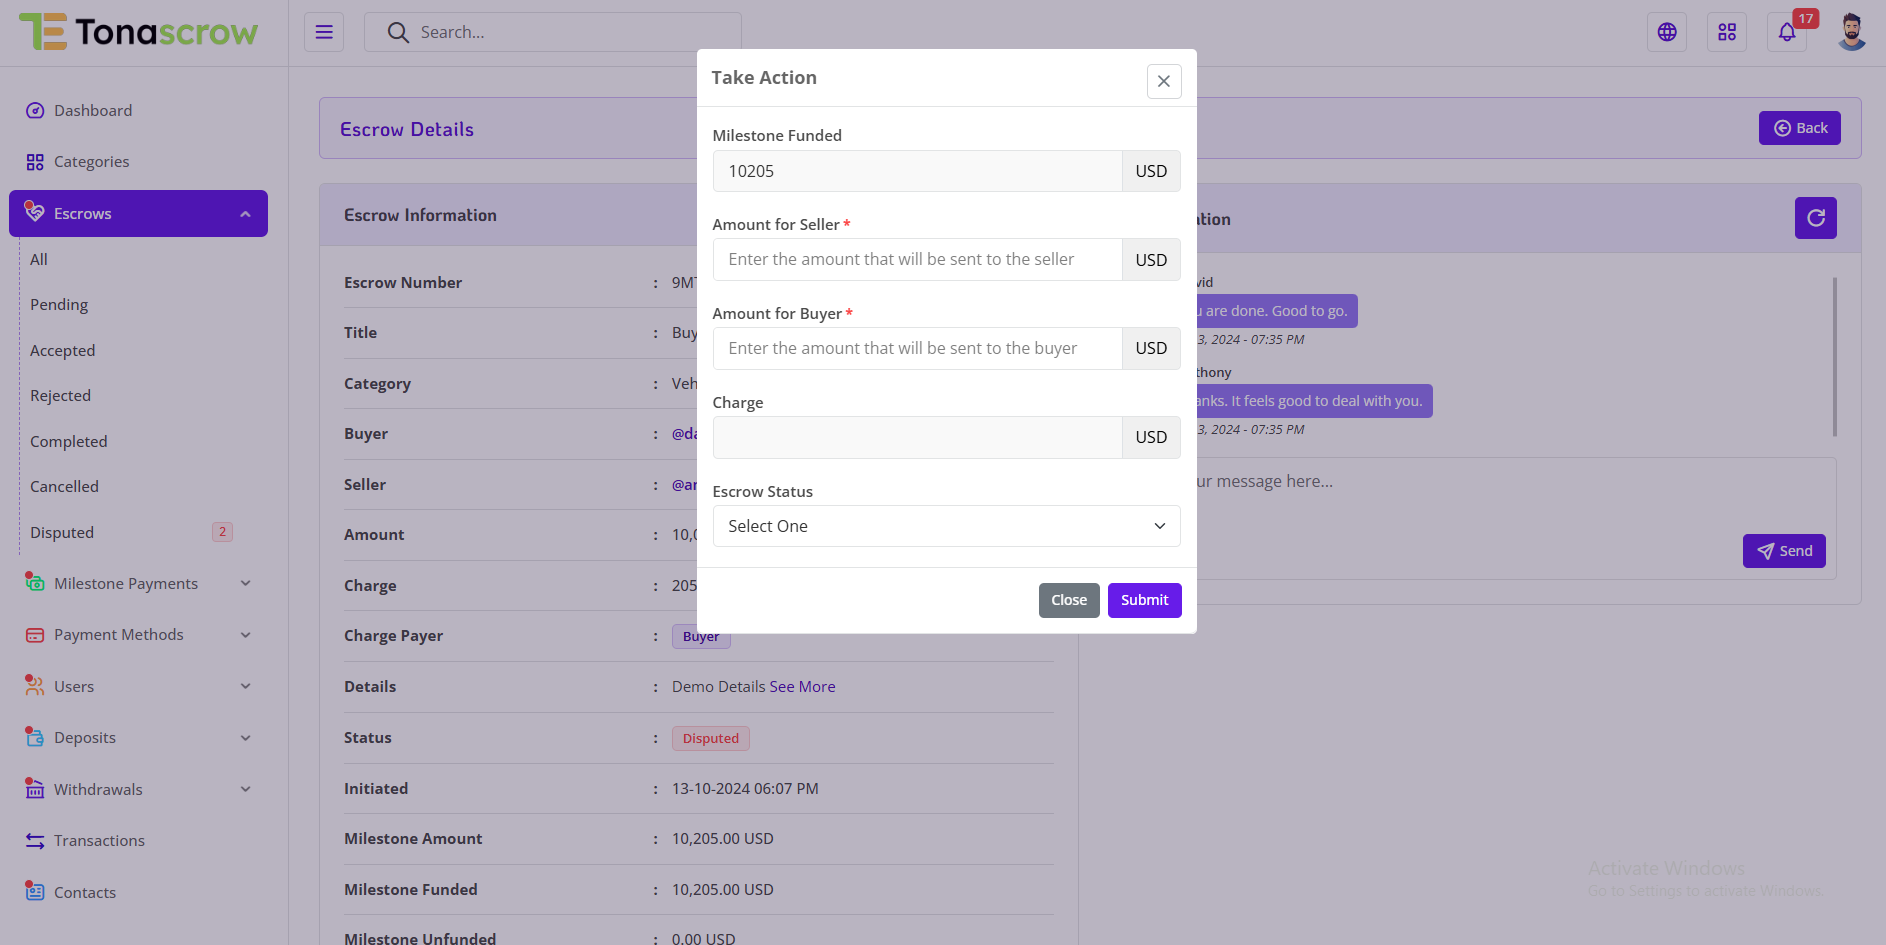Click the Amount for Seller input field
This screenshot has height=945, width=1886.
917,260
